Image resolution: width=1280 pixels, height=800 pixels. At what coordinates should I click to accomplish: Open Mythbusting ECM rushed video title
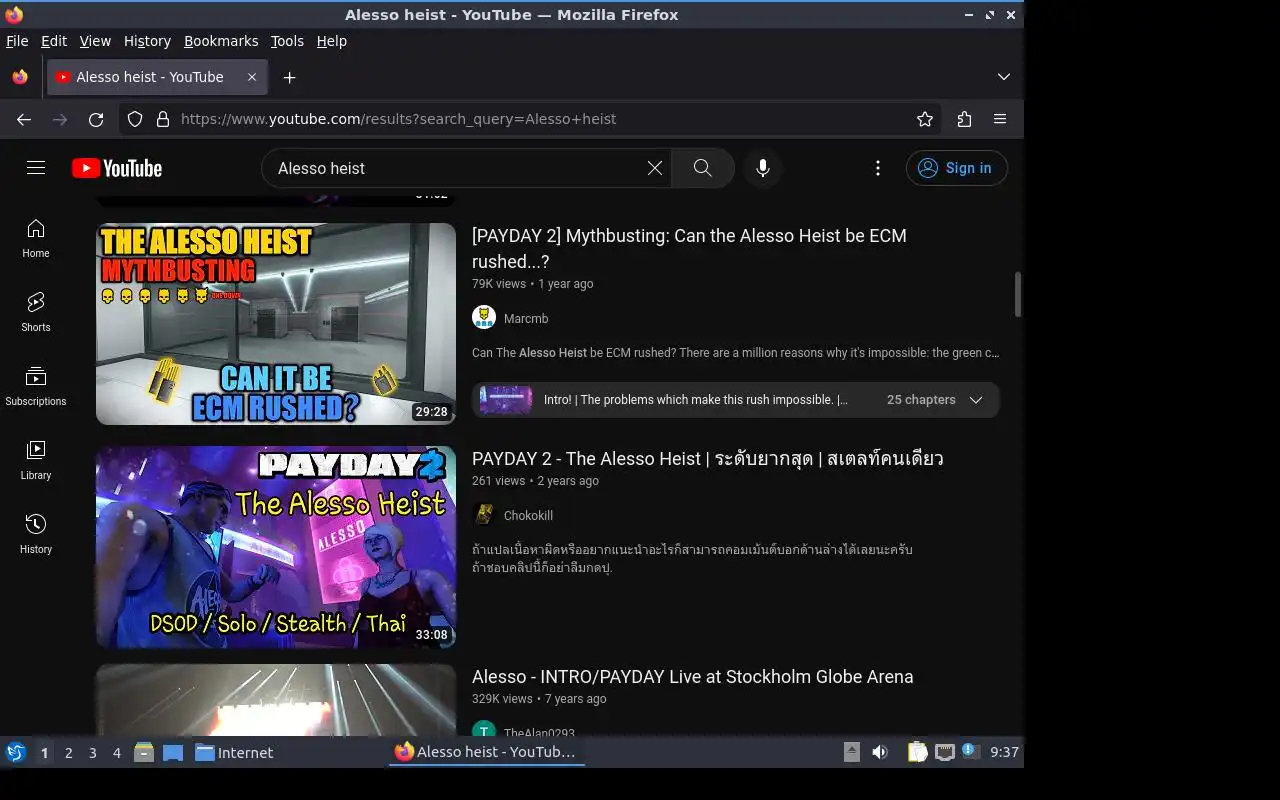coord(689,248)
